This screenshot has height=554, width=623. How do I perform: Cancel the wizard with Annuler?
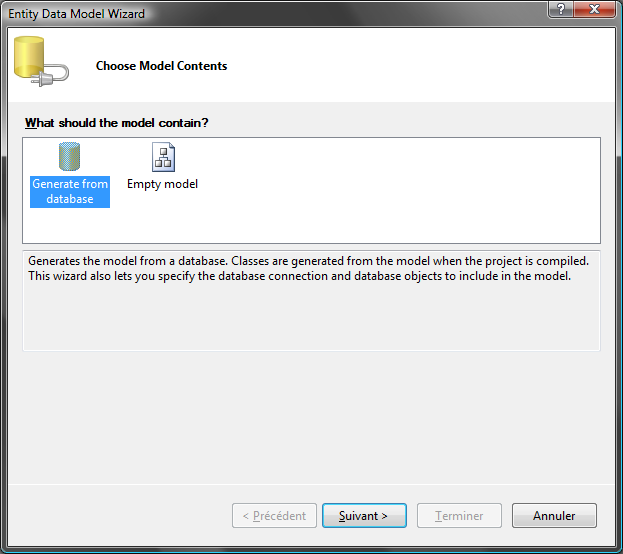click(x=554, y=516)
